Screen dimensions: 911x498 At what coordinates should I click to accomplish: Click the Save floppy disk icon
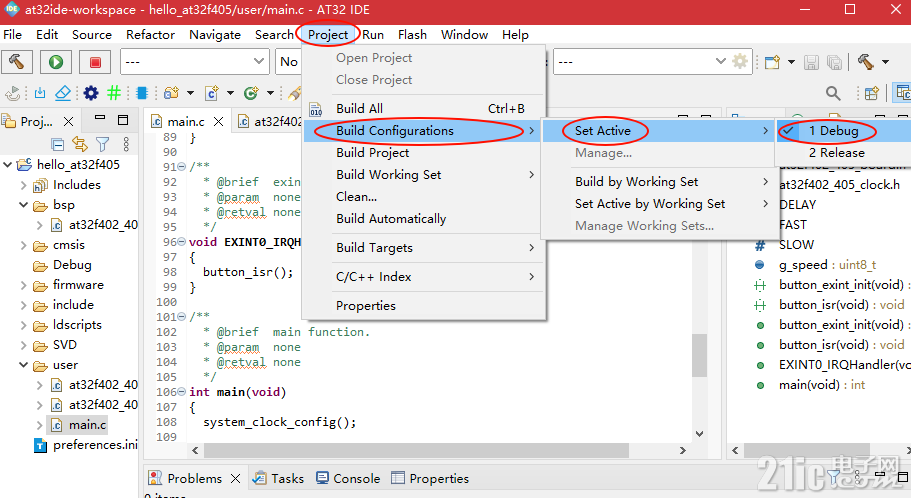click(812, 62)
